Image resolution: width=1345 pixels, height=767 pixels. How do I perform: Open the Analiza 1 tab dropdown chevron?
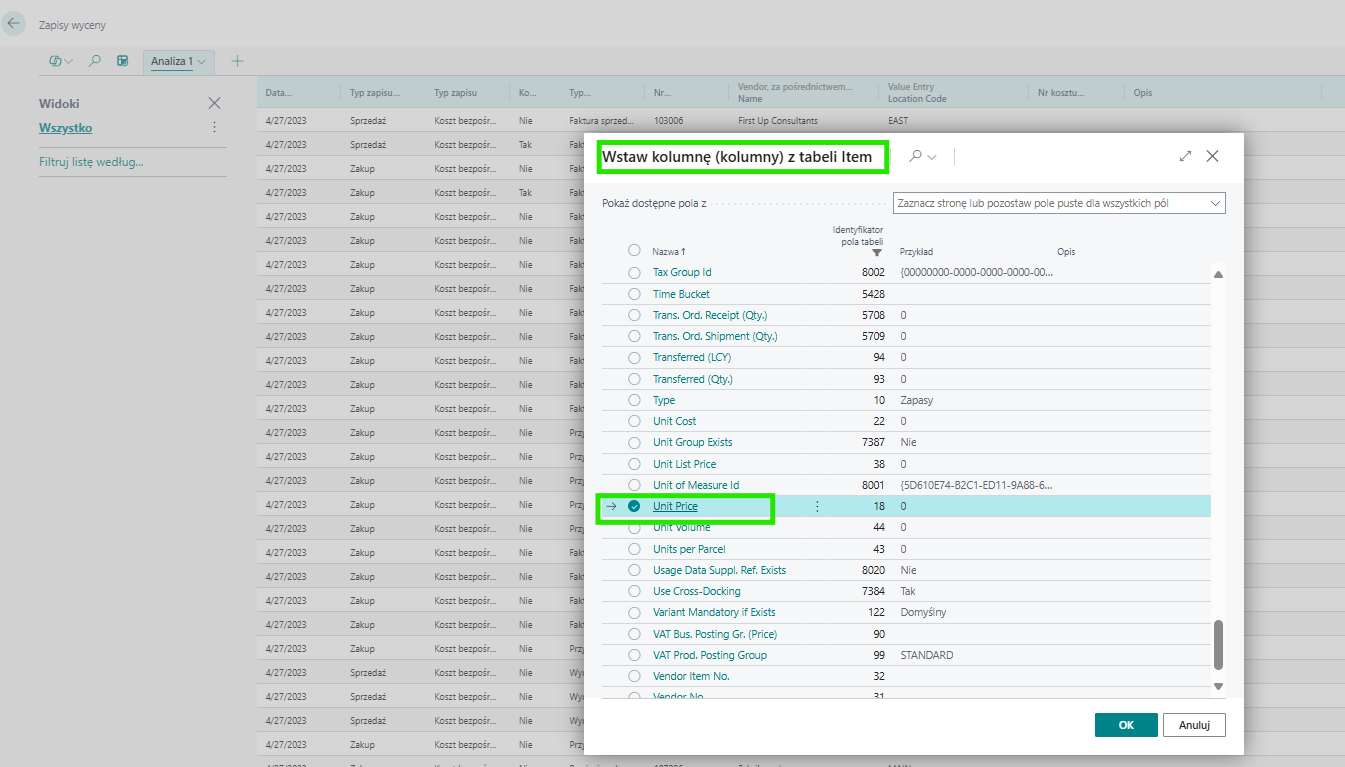tap(202, 61)
